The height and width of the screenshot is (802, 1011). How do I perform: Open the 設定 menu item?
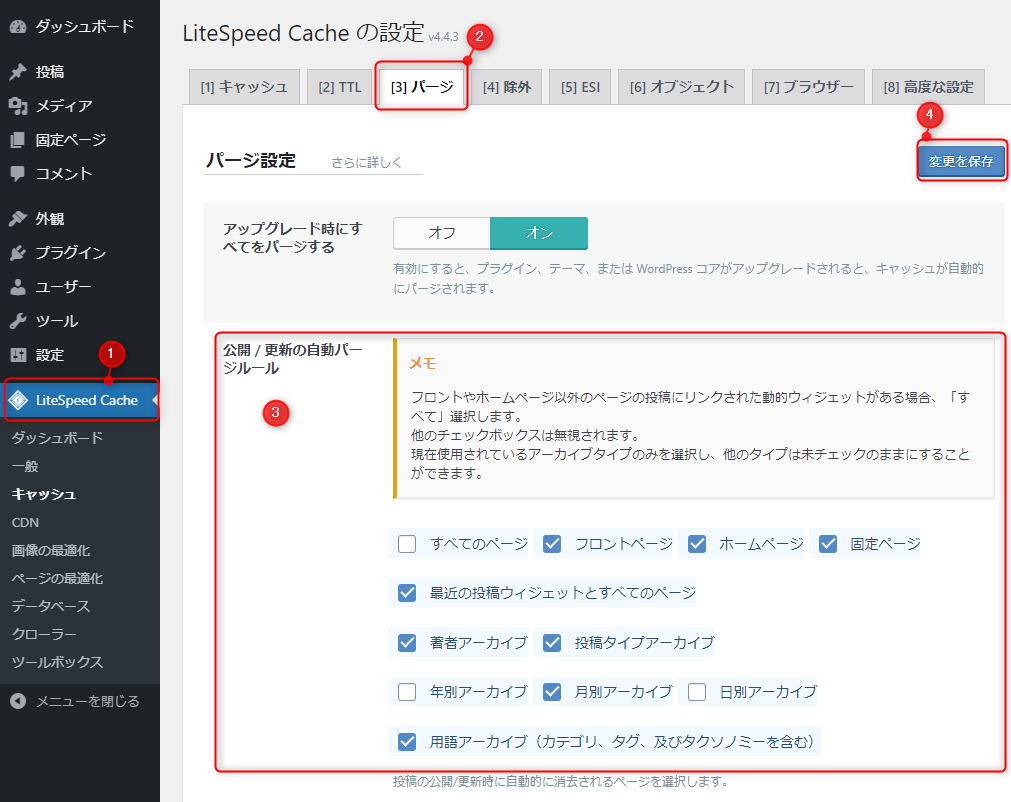click(80, 355)
